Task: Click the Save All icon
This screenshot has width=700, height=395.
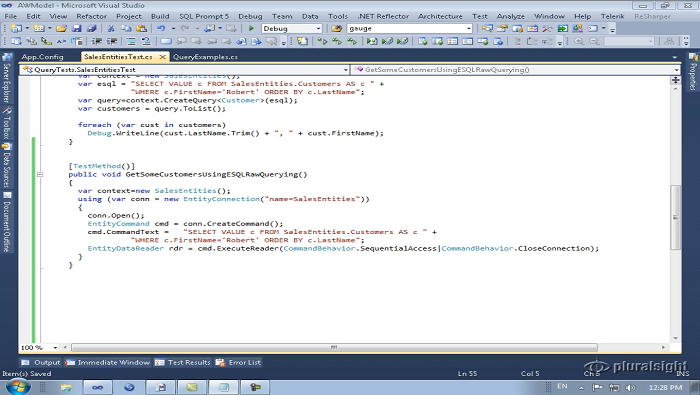Action: [92, 28]
